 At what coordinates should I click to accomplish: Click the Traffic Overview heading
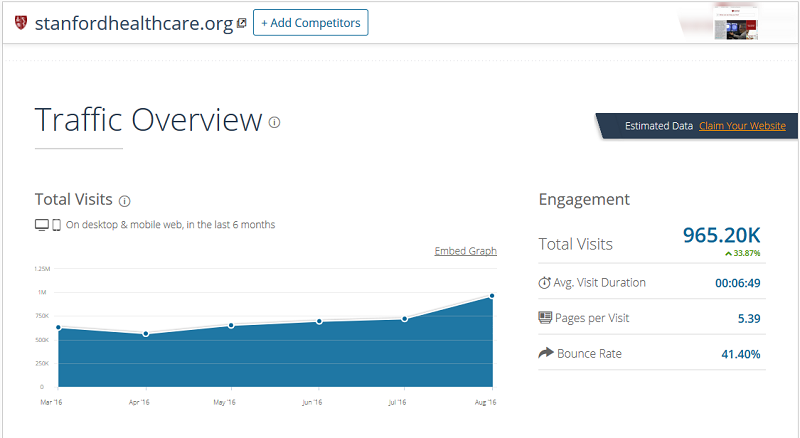[x=148, y=119]
